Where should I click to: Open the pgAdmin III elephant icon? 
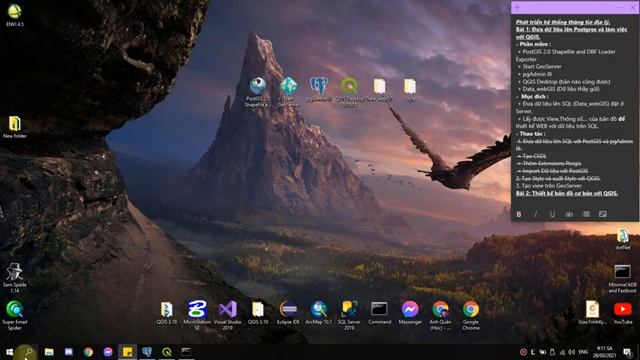point(318,89)
